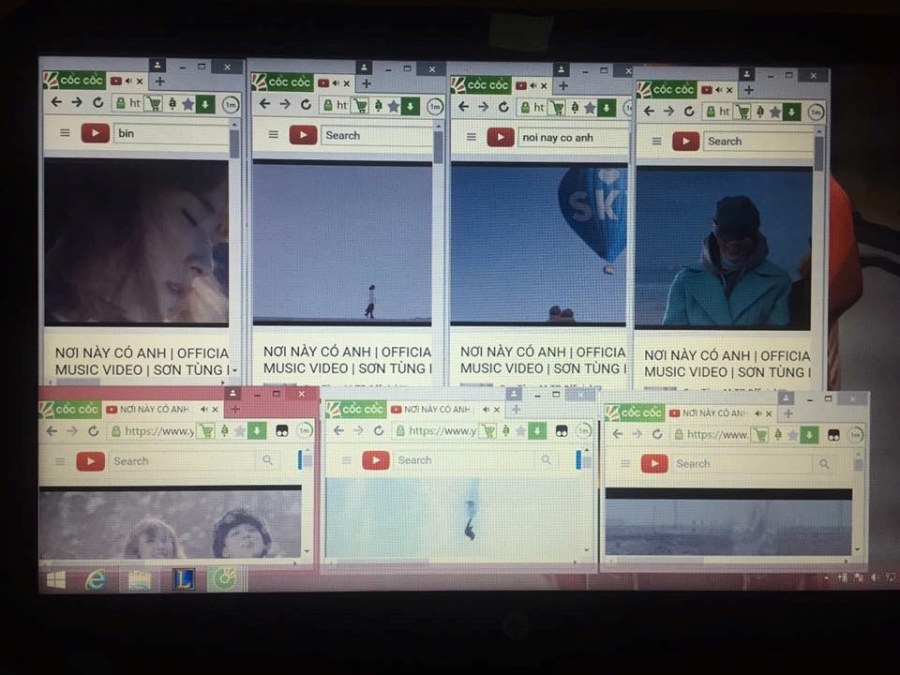
Task: Select 'NƠI NÀY CÓ ANH' tab in foggy video window
Action: [x=715, y=413]
